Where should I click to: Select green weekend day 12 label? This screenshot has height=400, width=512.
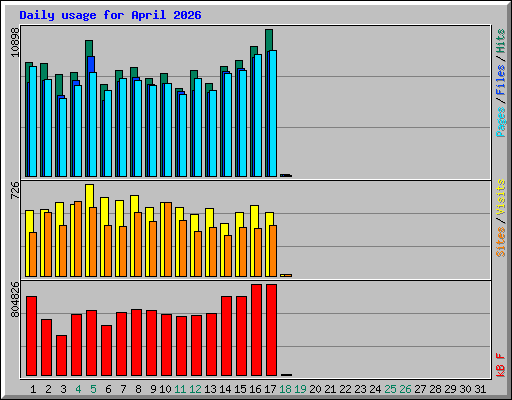point(195,389)
